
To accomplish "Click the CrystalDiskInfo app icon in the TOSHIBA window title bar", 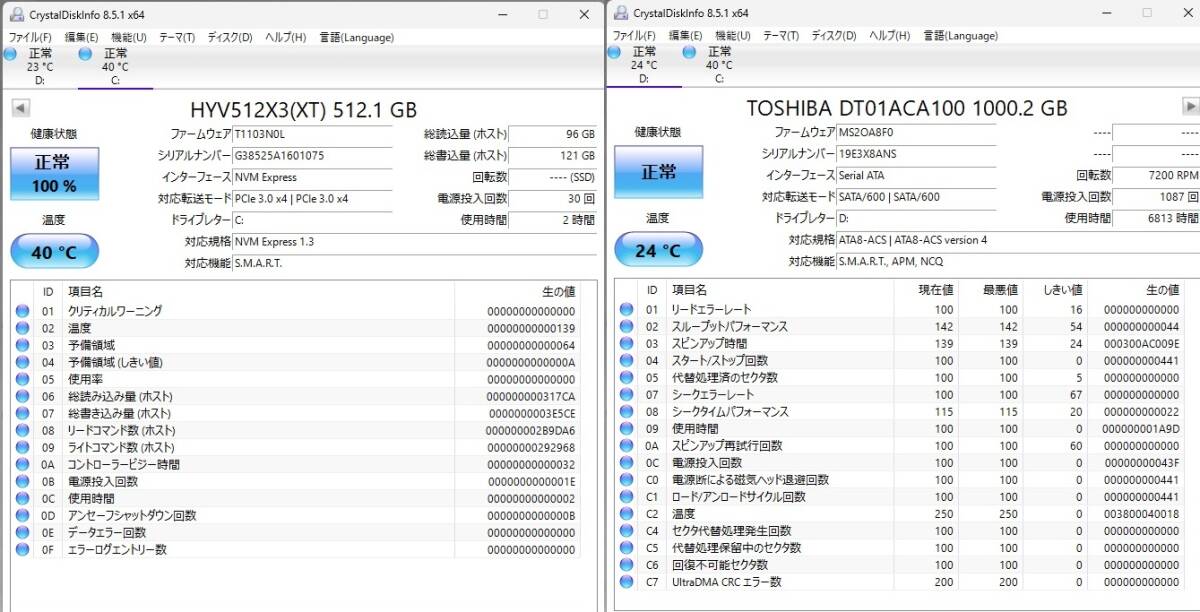I will [621, 13].
